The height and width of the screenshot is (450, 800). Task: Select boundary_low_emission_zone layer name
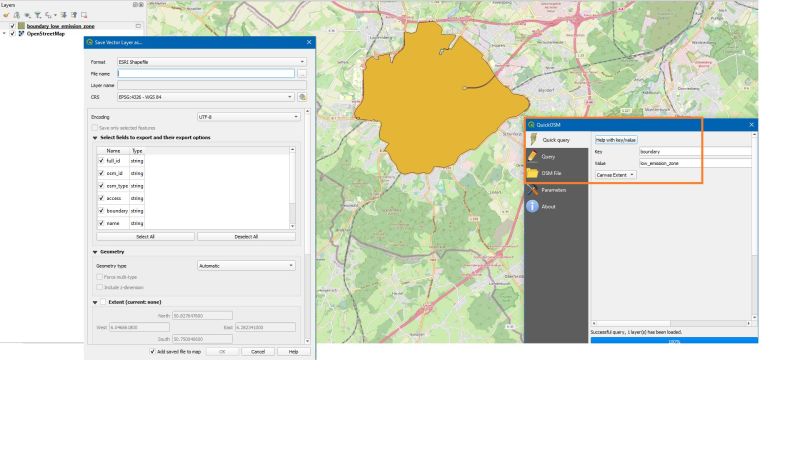click(60, 26)
